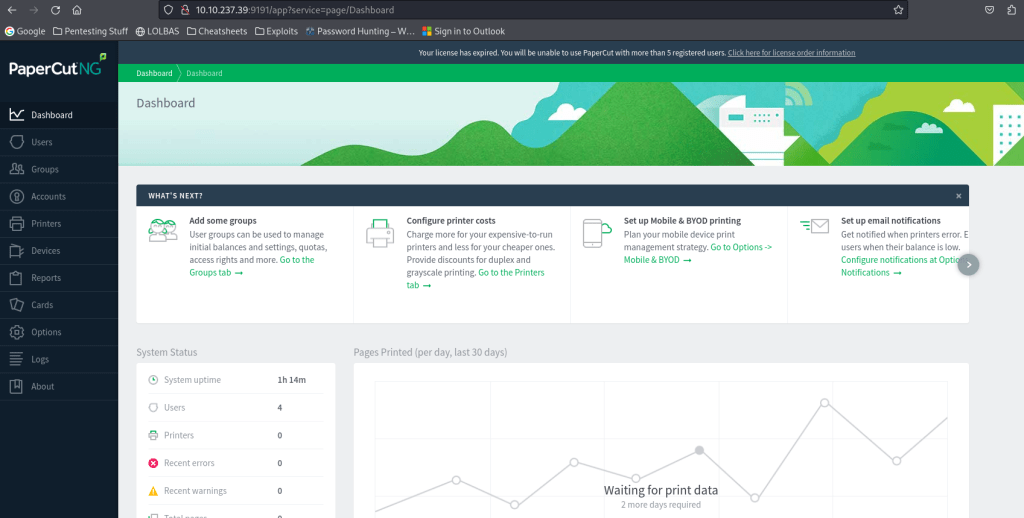Open the browser extensions icon
The image size is (1024, 518).
(x=1011, y=10)
